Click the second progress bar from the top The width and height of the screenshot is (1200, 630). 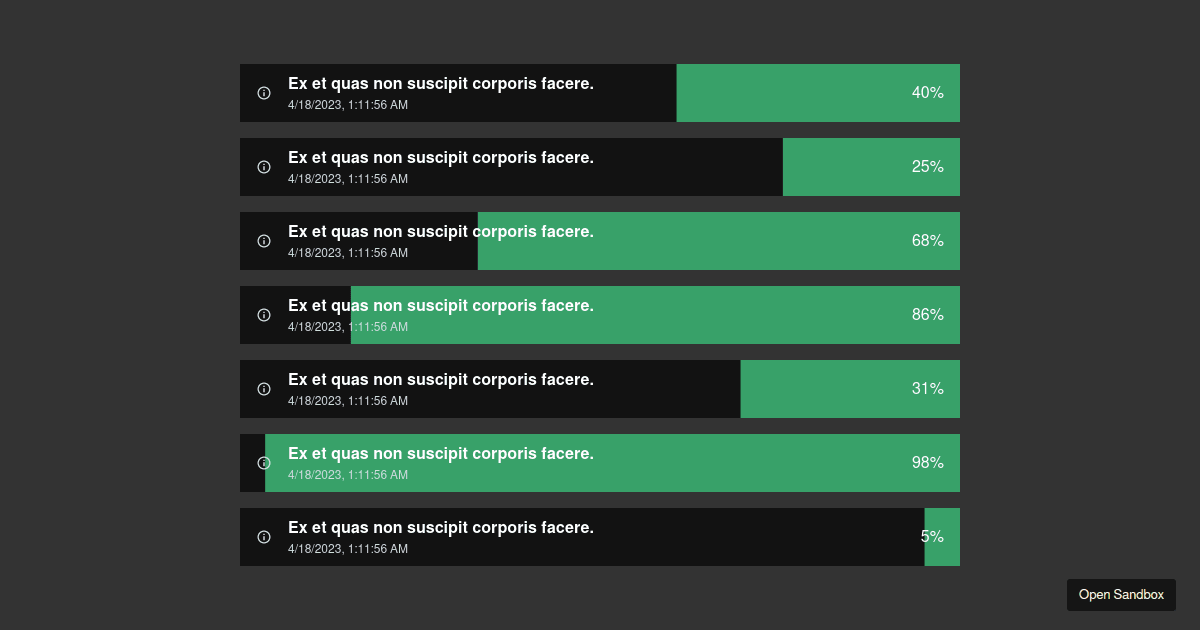600,167
